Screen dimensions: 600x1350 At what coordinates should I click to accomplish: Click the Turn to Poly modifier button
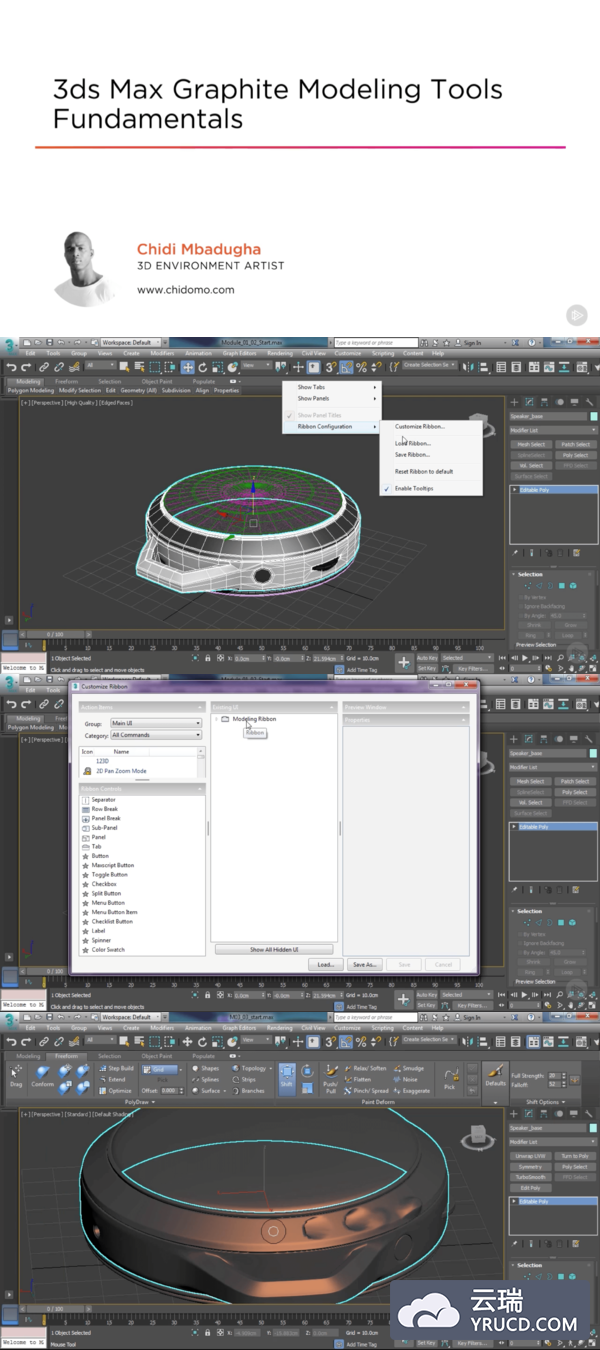click(574, 1156)
